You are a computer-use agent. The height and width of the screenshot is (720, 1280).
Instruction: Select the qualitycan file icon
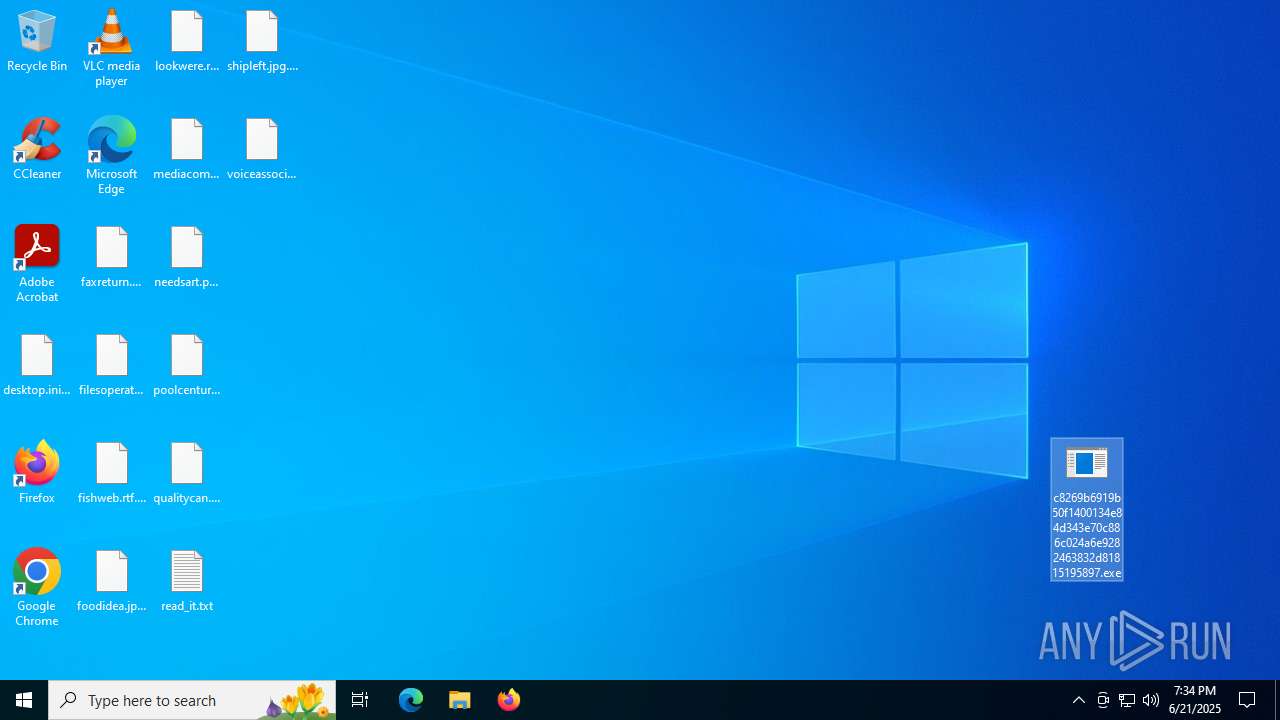(x=187, y=473)
